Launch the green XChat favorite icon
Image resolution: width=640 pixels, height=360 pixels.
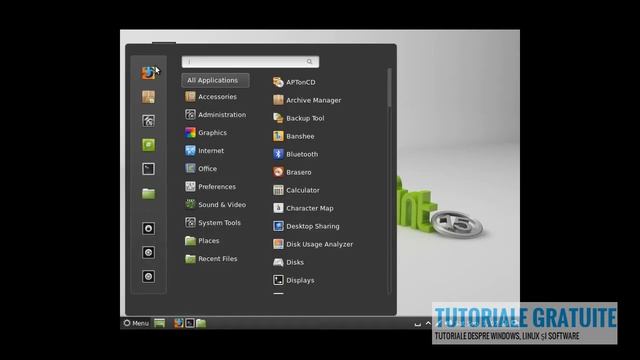click(148, 145)
